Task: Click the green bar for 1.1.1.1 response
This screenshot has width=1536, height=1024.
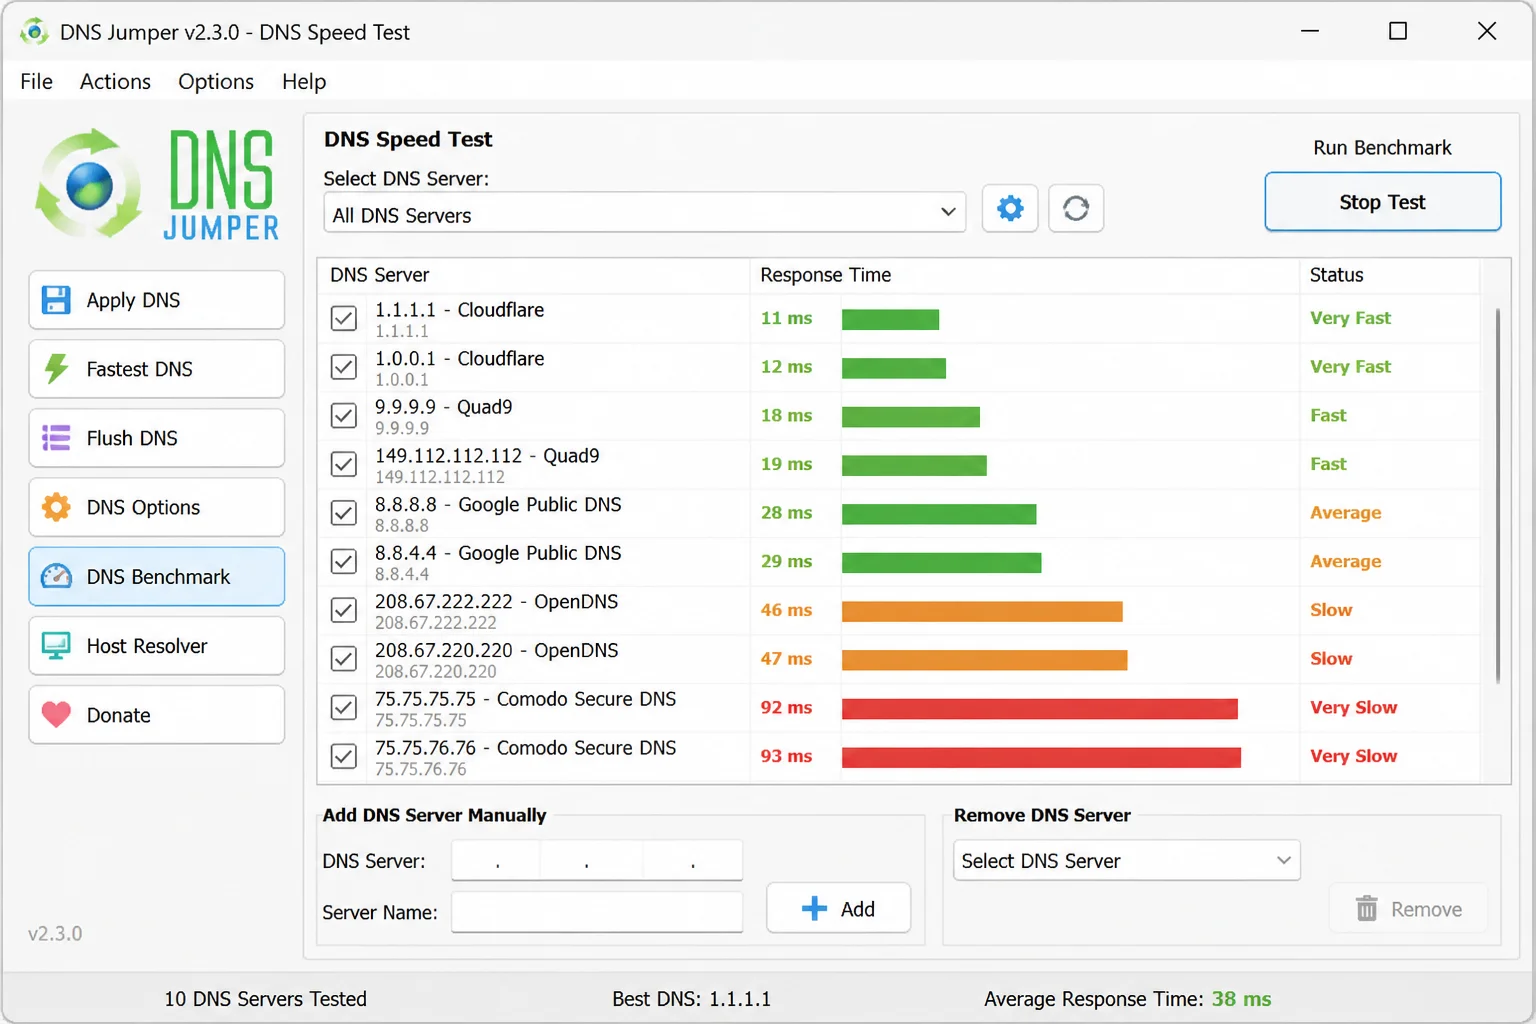Action: (x=890, y=319)
